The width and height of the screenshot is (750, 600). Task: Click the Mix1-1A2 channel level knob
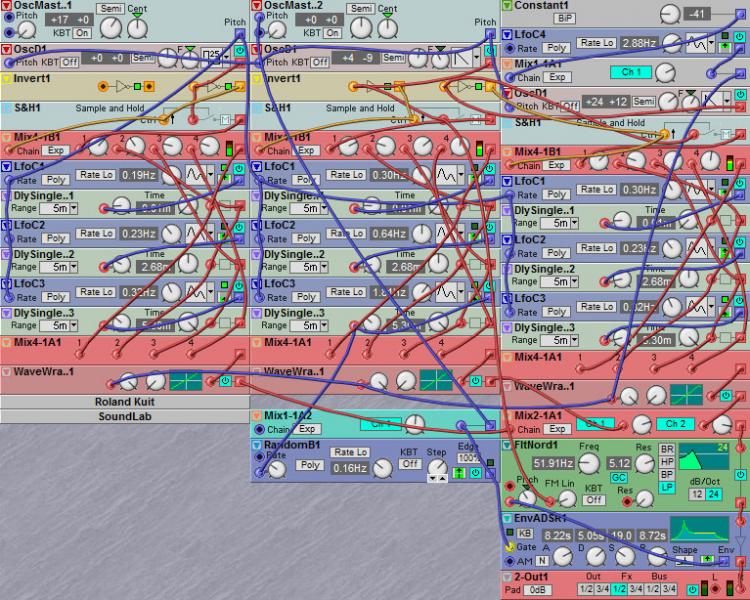(x=414, y=424)
